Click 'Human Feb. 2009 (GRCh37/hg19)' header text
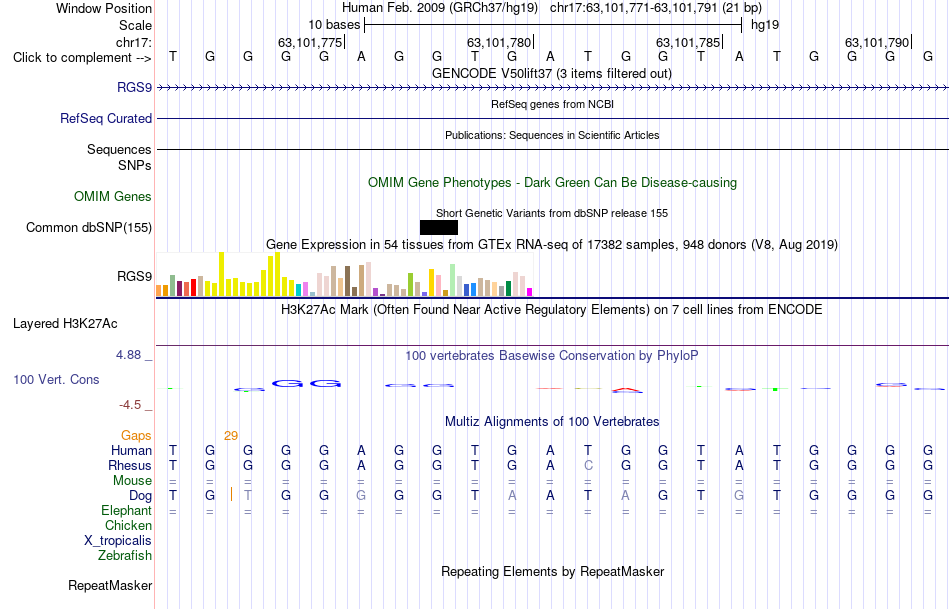The width and height of the screenshot is (950, 609). (x=440, y=8)
